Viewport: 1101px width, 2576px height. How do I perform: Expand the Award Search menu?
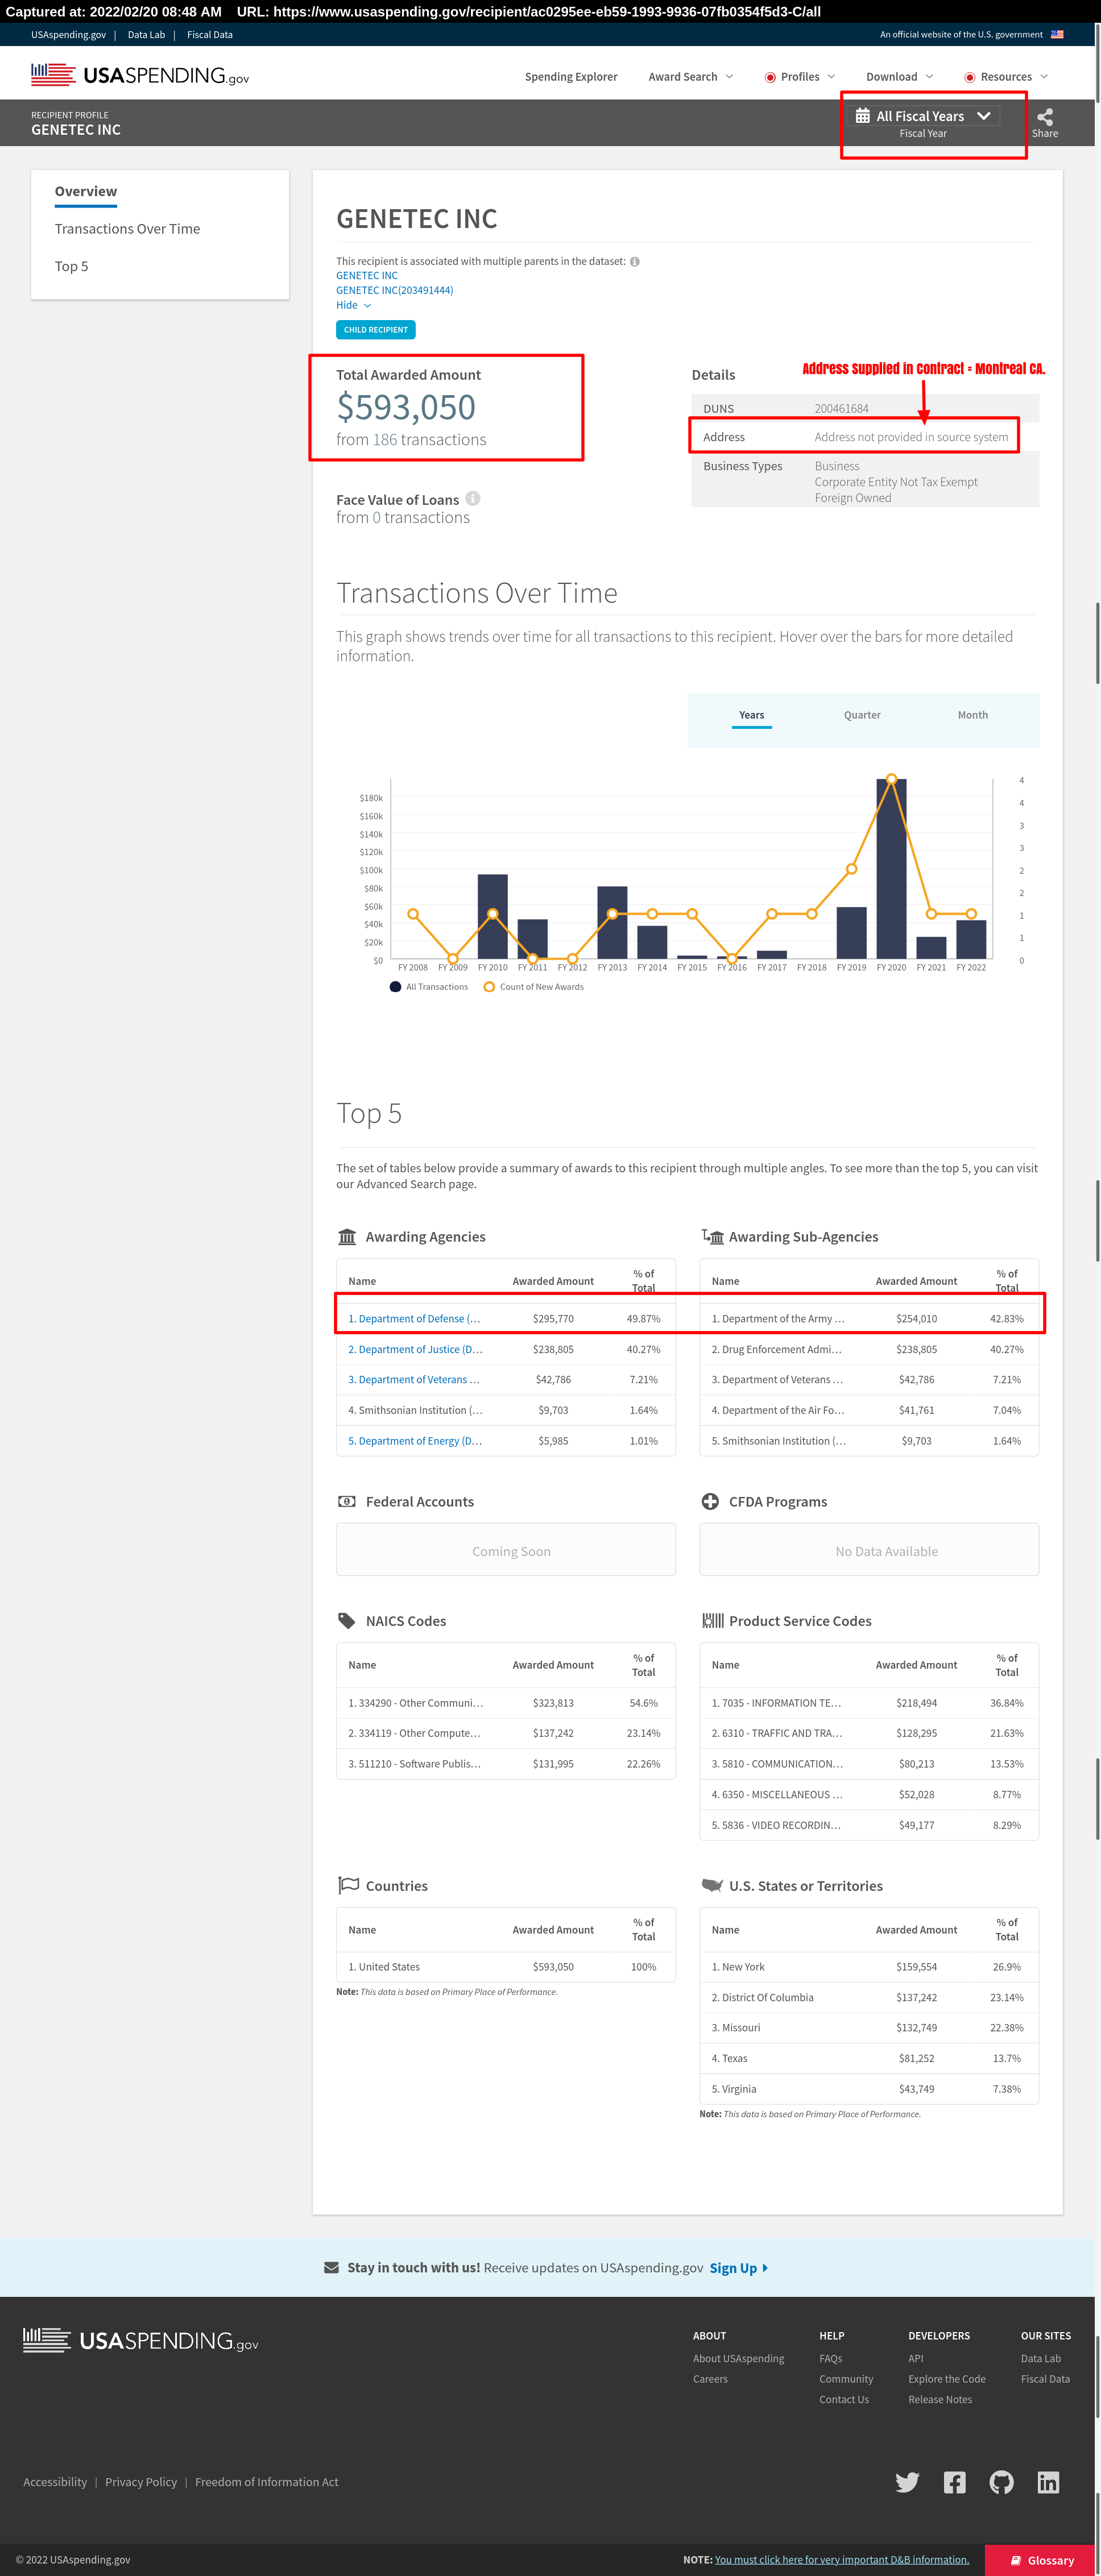(691, 77)
